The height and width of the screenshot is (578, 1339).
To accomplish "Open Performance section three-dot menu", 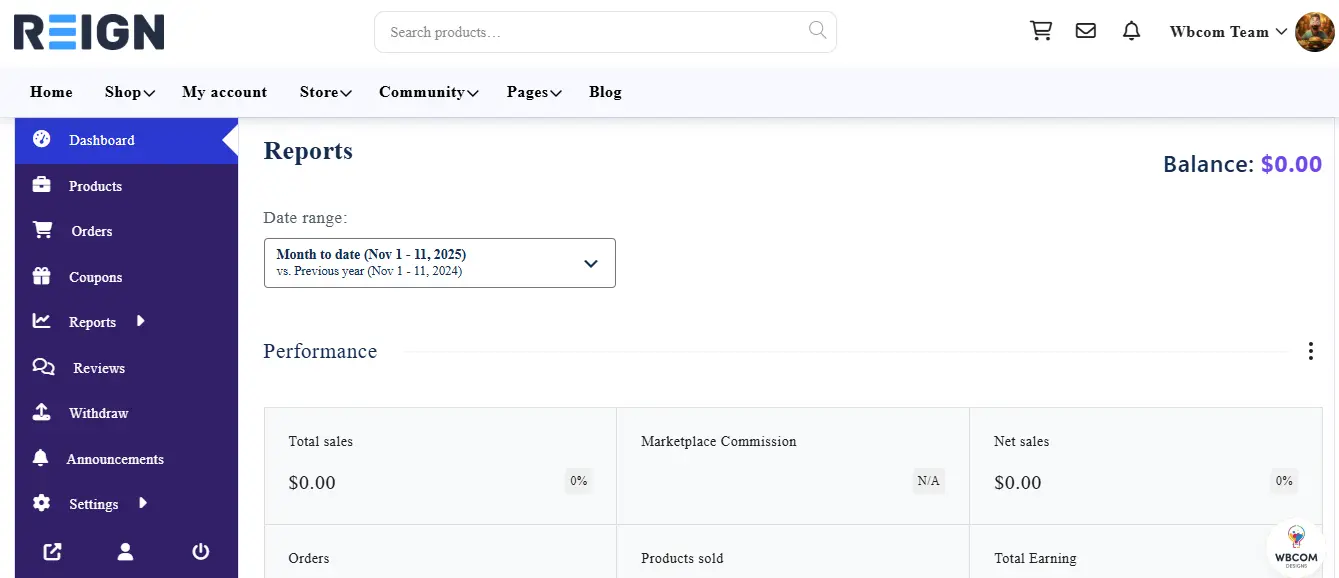I will pos(1310,351).
